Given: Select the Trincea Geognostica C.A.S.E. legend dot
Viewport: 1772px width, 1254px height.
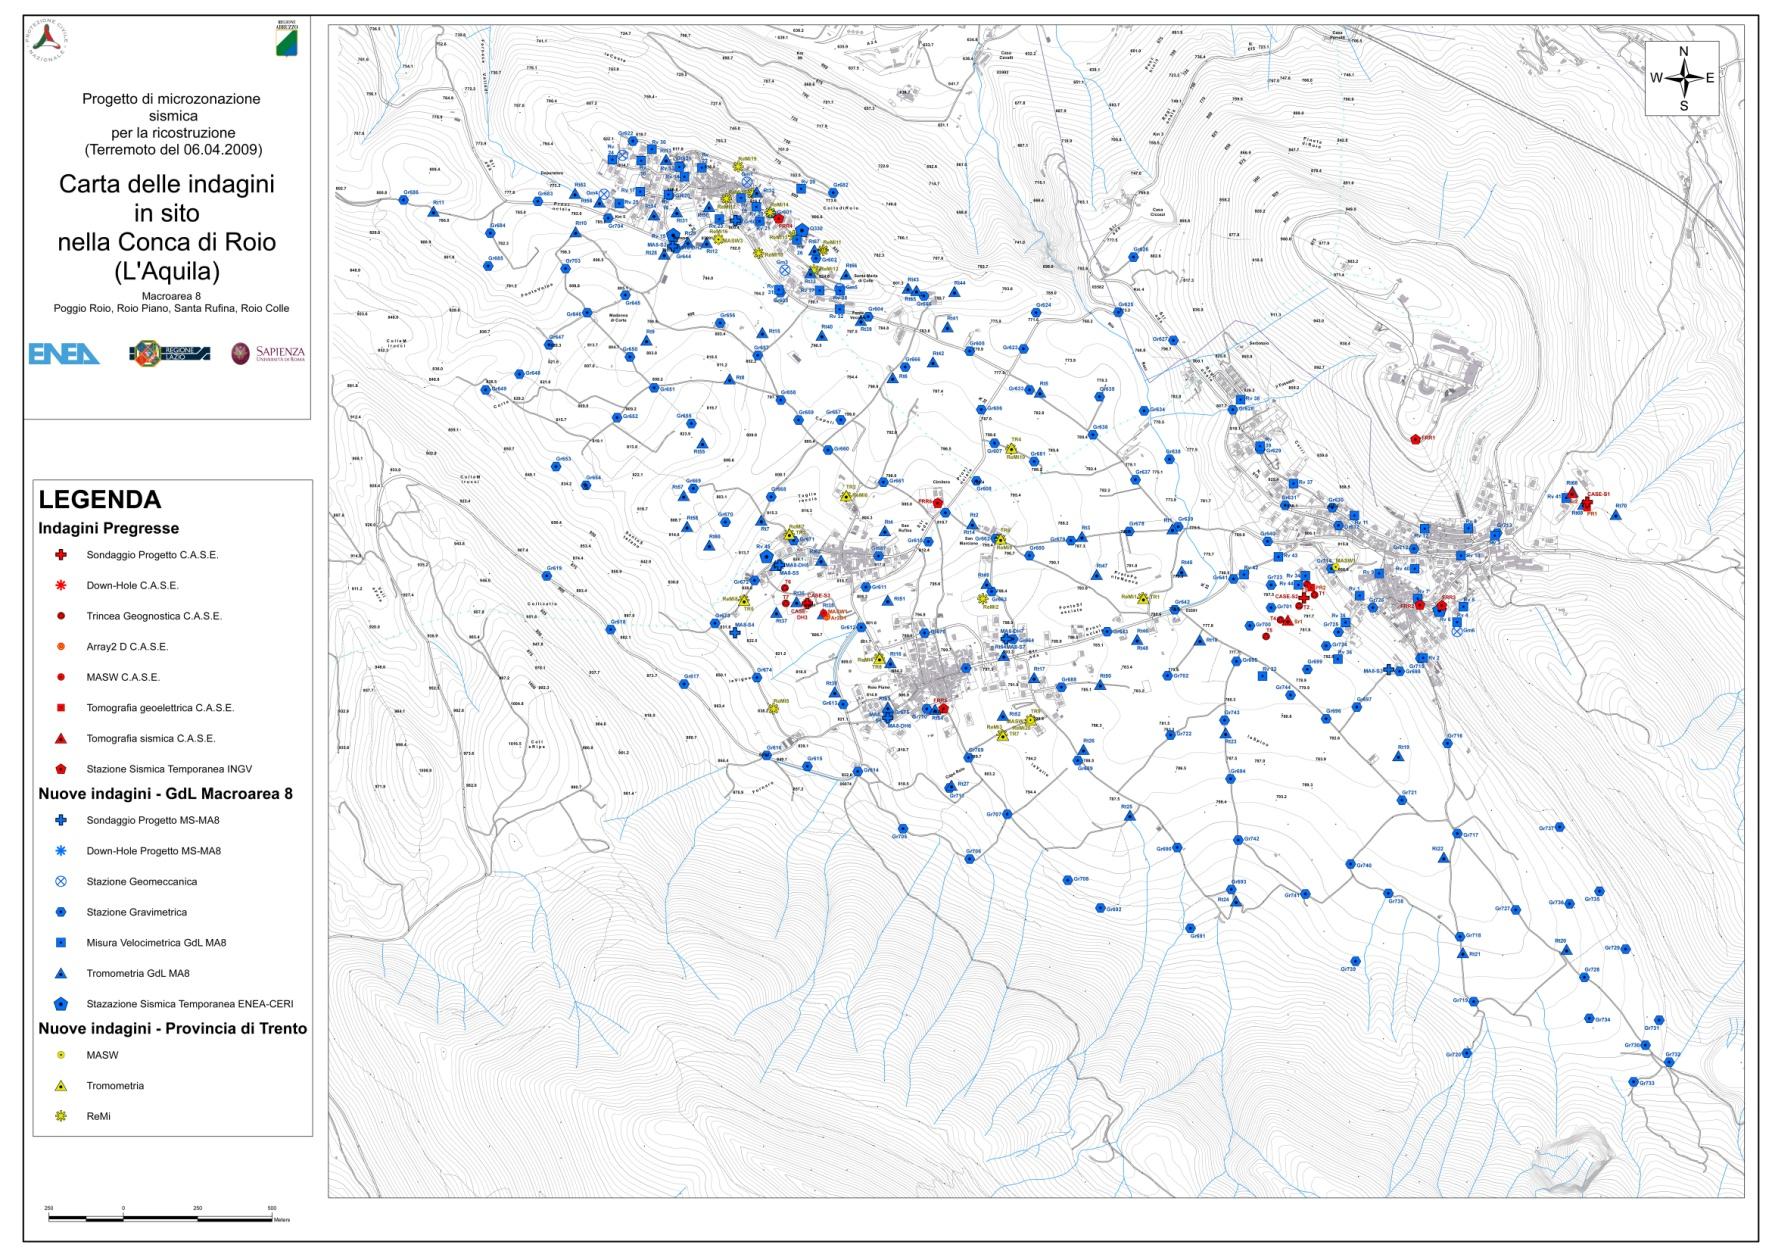Looking at the screenshot, I should tap(61, 616).
